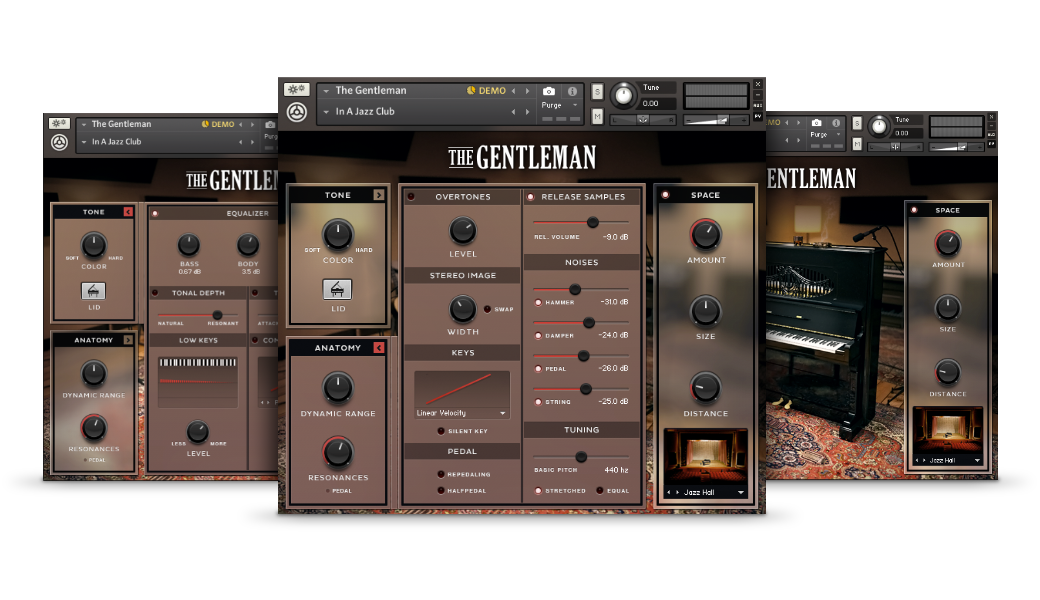Screen dimensions: 1040x600
Task: Click the Space Size knob in center window
Action: click(x=706, y=311)
